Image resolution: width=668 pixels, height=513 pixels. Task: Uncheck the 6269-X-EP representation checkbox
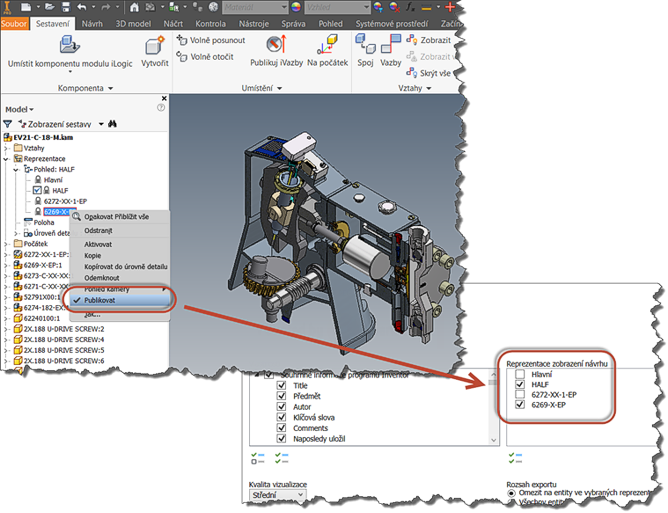(518, 405)
